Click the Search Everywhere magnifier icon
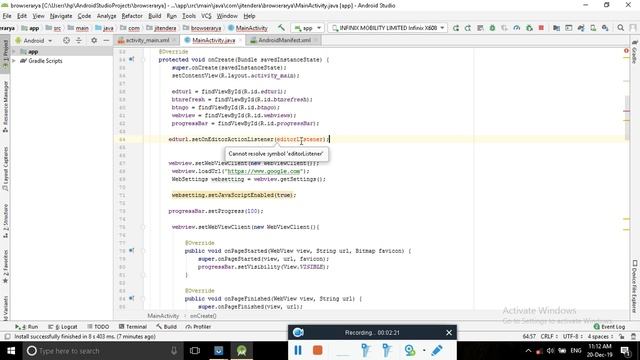640x360 pixels. 621,28
